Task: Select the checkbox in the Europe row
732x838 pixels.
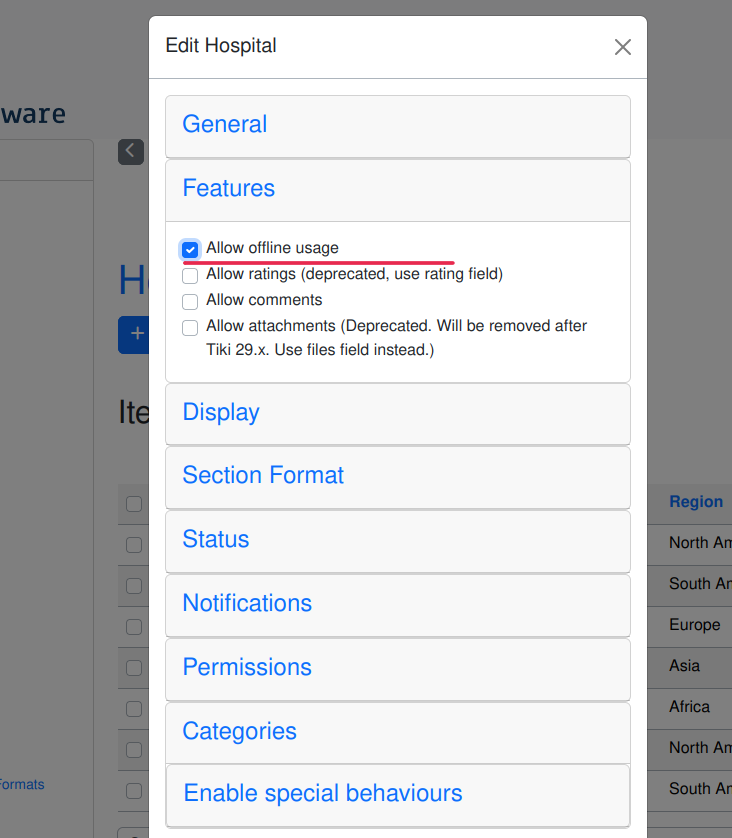Action: (134, 626)
